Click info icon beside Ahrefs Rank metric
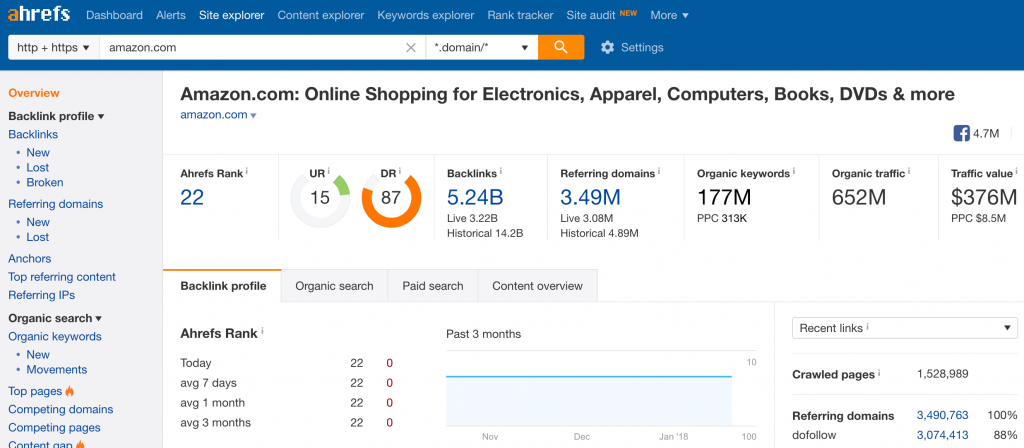The width and height of the screenshot is (1024, 448). (x=247, y=171)
